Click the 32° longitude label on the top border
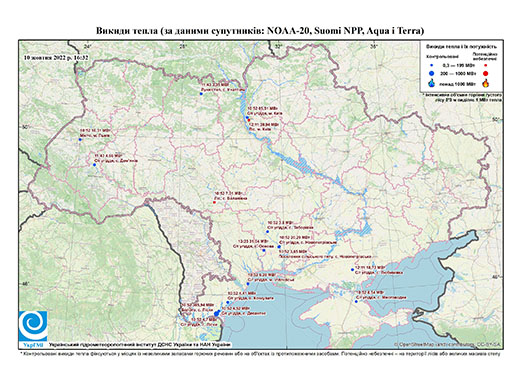 (x=278, y=46)
